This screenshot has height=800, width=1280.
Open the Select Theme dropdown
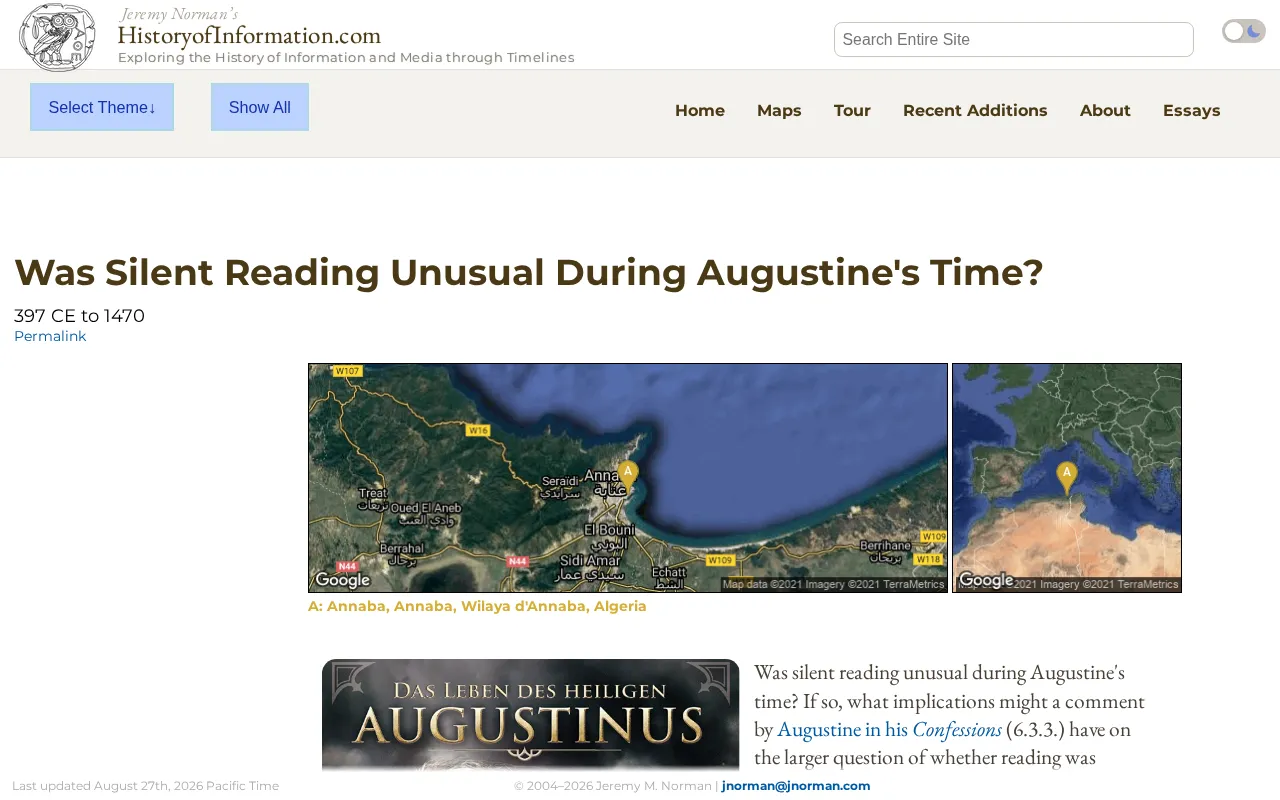(x=102, y=107)
